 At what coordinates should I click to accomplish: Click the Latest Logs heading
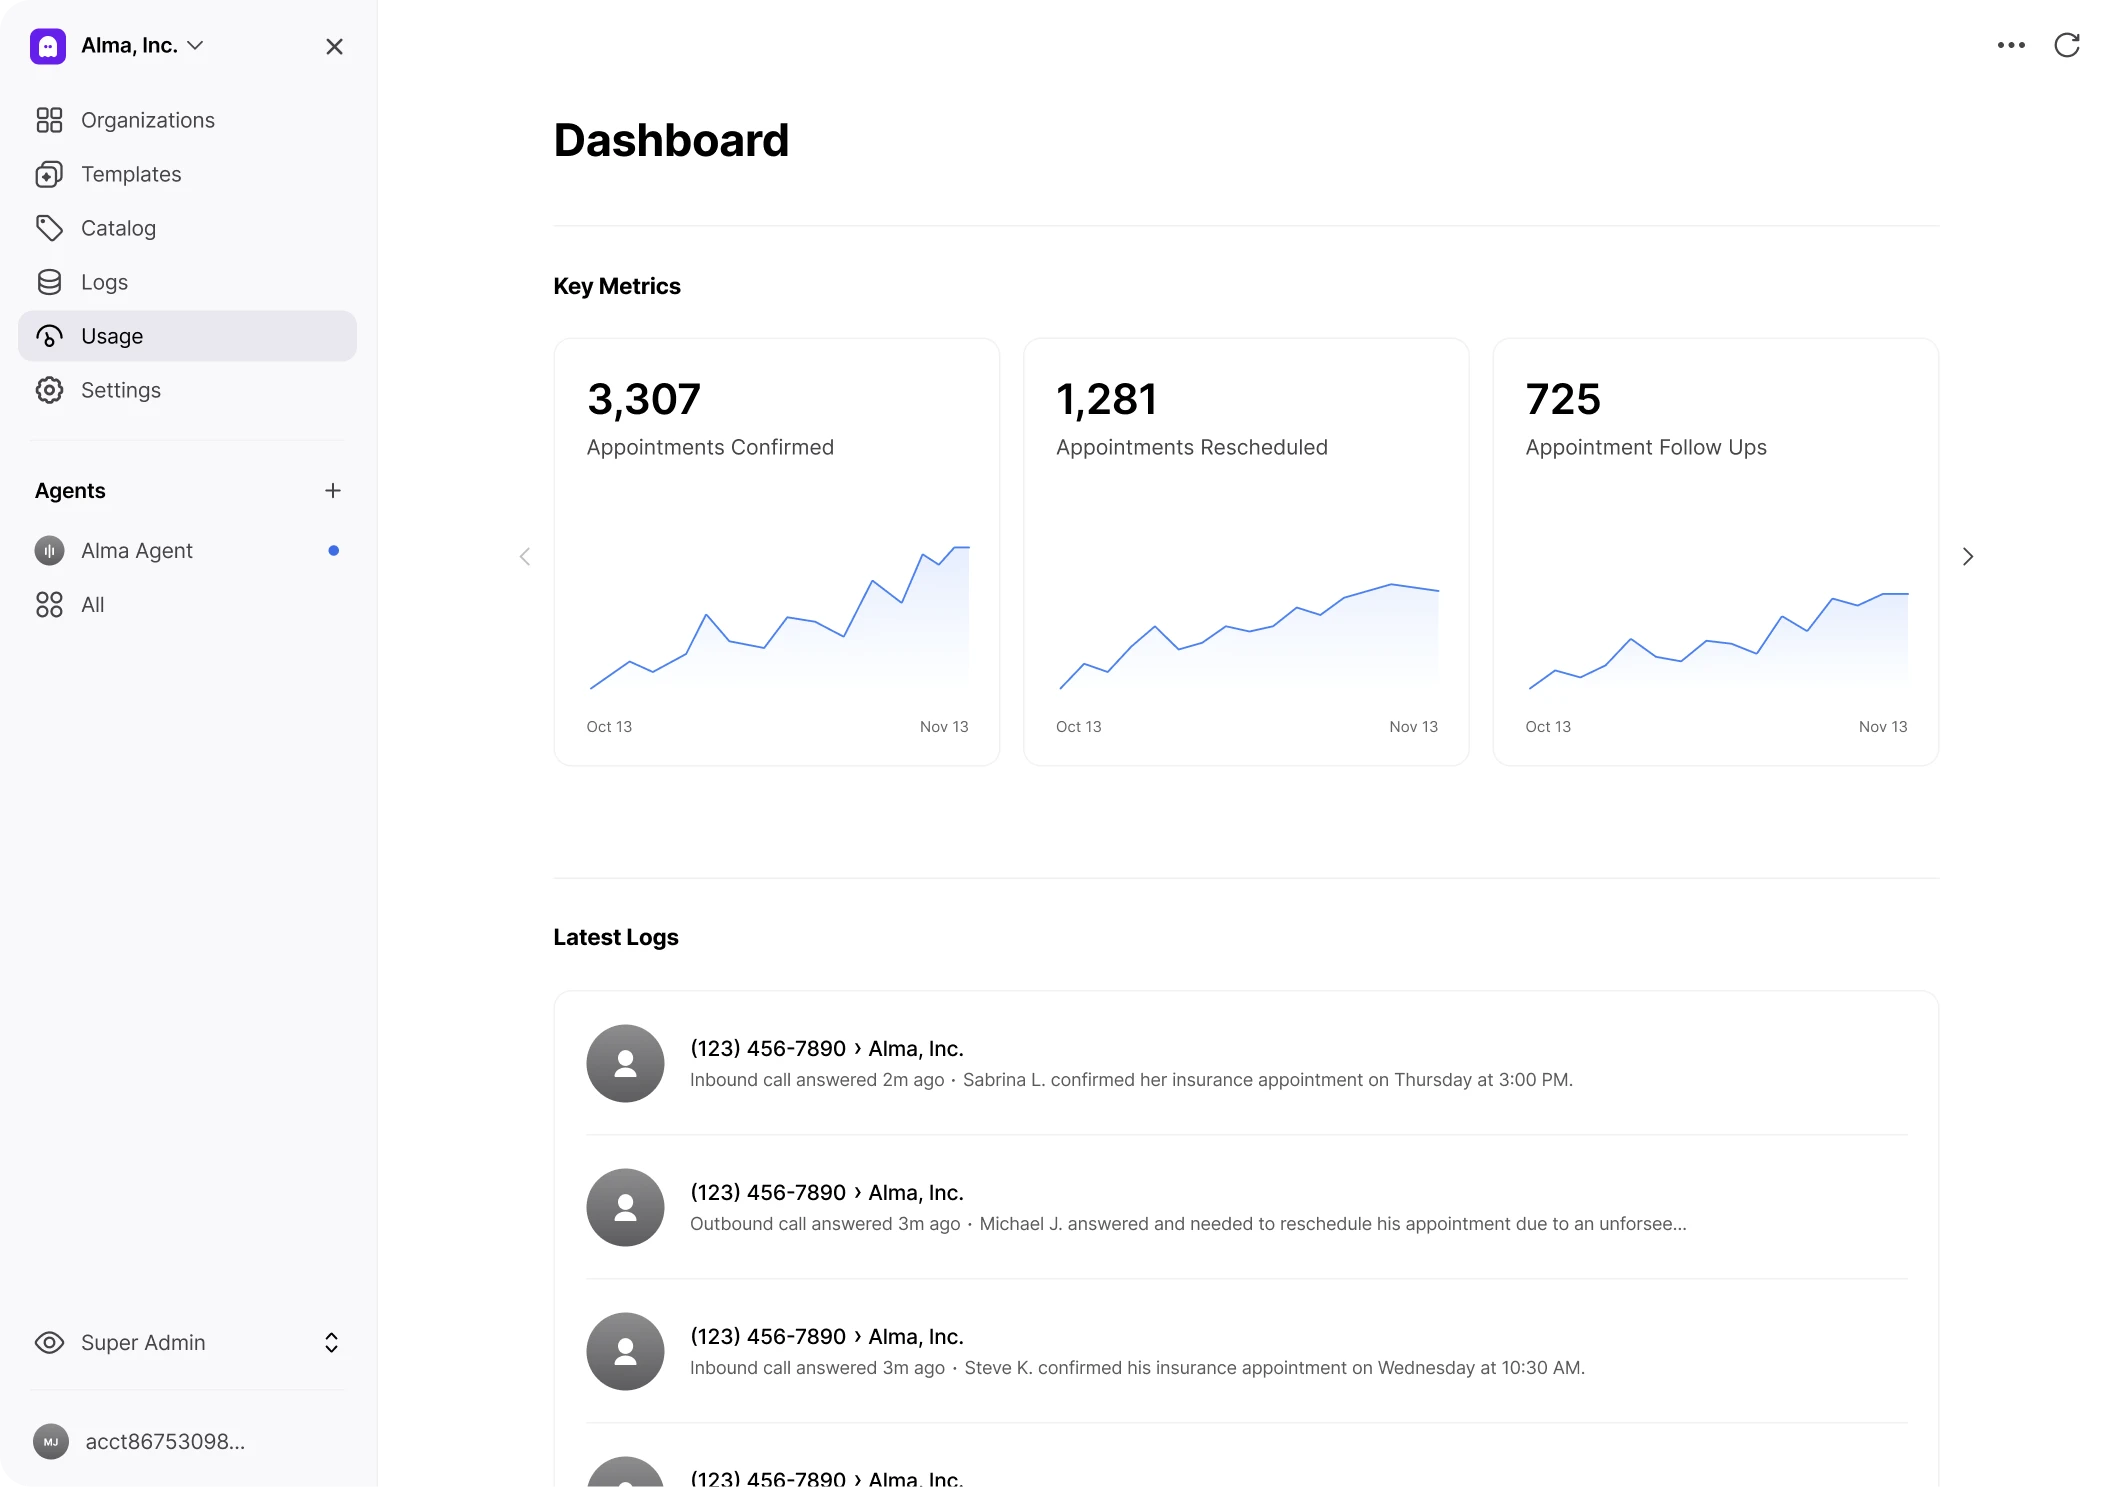pyautogui.click(x=616, y=938)
